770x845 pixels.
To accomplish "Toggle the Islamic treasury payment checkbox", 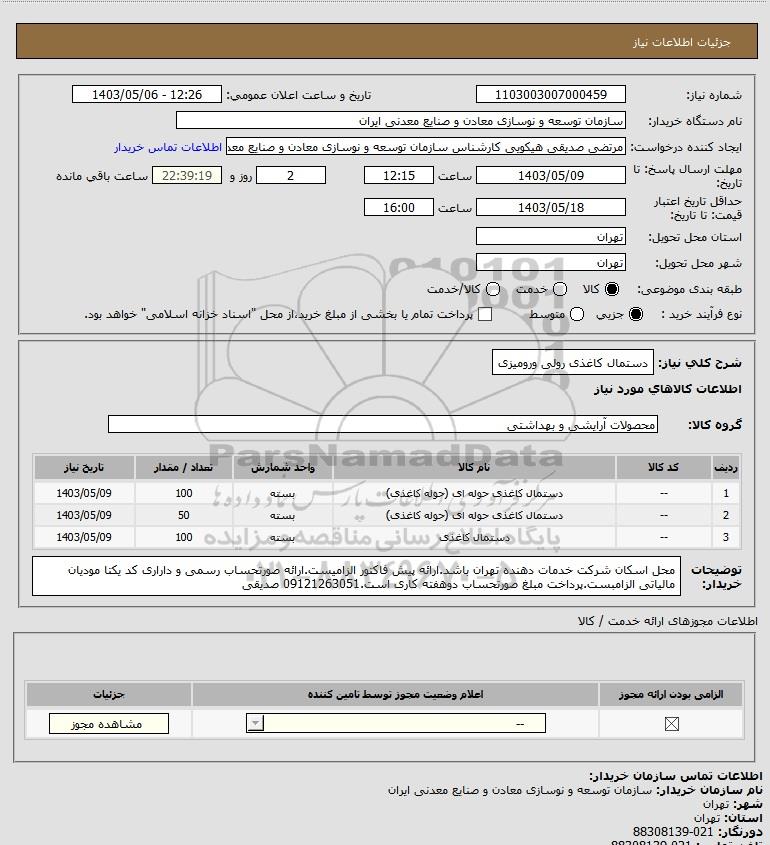I will pos(485,314).
